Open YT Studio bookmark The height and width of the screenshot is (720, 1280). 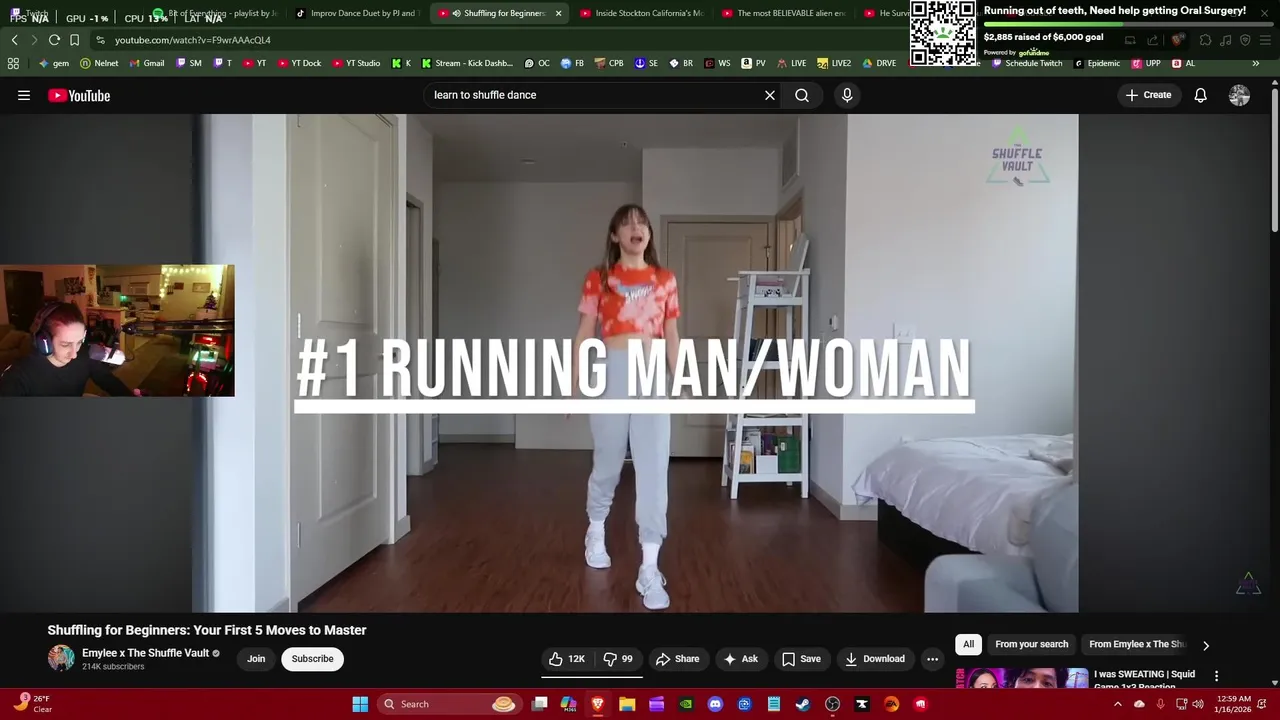356,63
